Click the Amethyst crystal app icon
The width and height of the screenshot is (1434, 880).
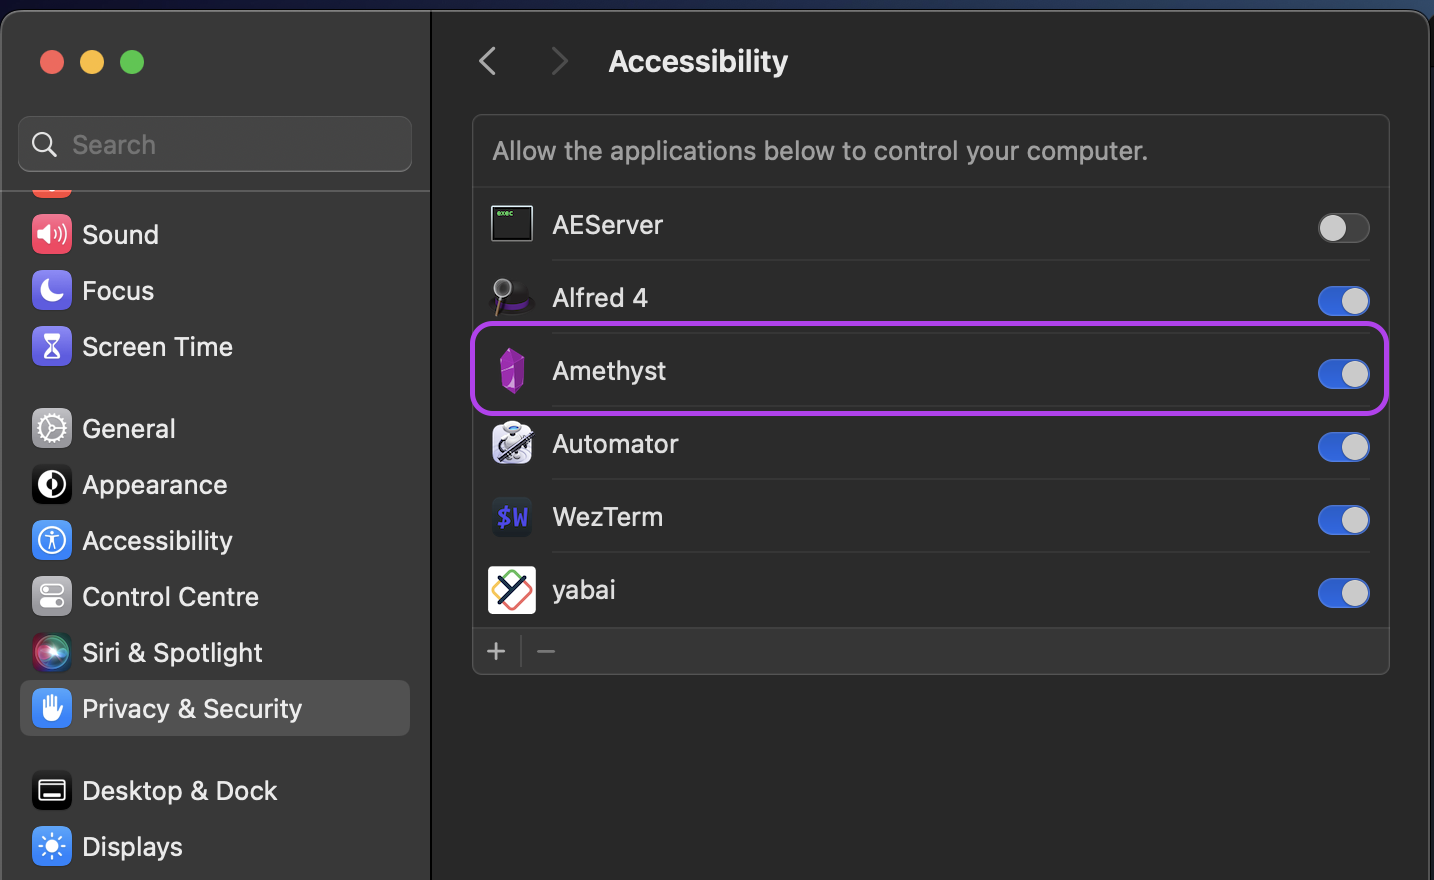(x=512, y=370)
